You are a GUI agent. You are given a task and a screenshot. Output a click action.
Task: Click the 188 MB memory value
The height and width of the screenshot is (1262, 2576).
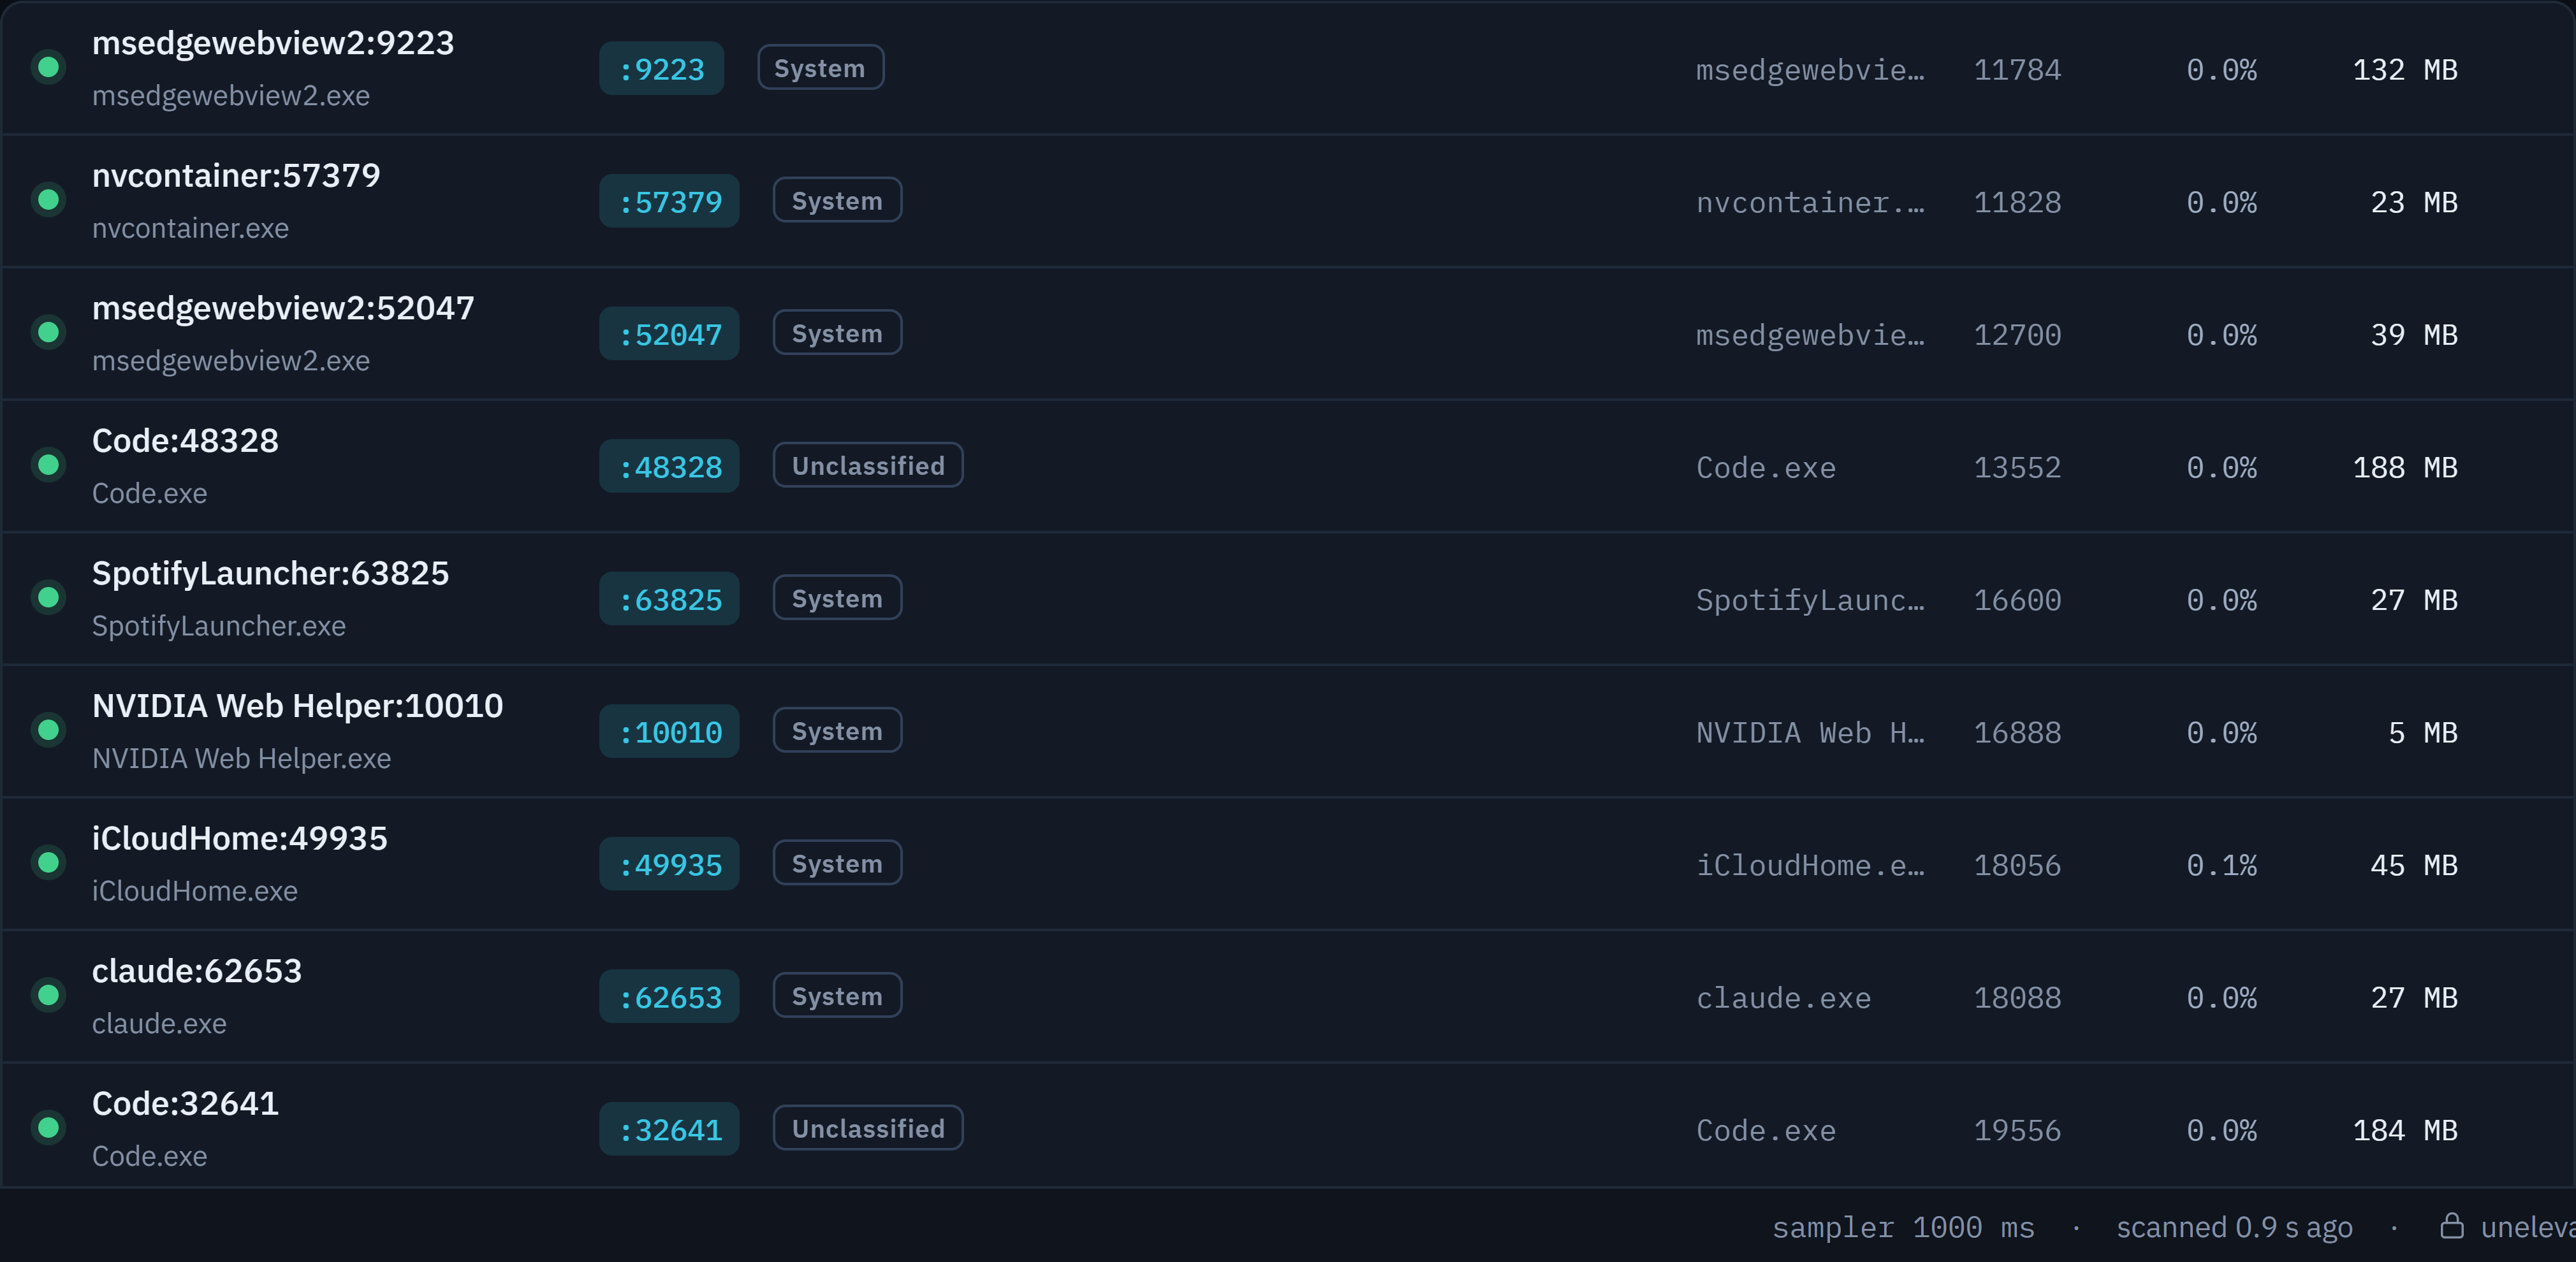pyautogui.click(x=2405, y=468)
